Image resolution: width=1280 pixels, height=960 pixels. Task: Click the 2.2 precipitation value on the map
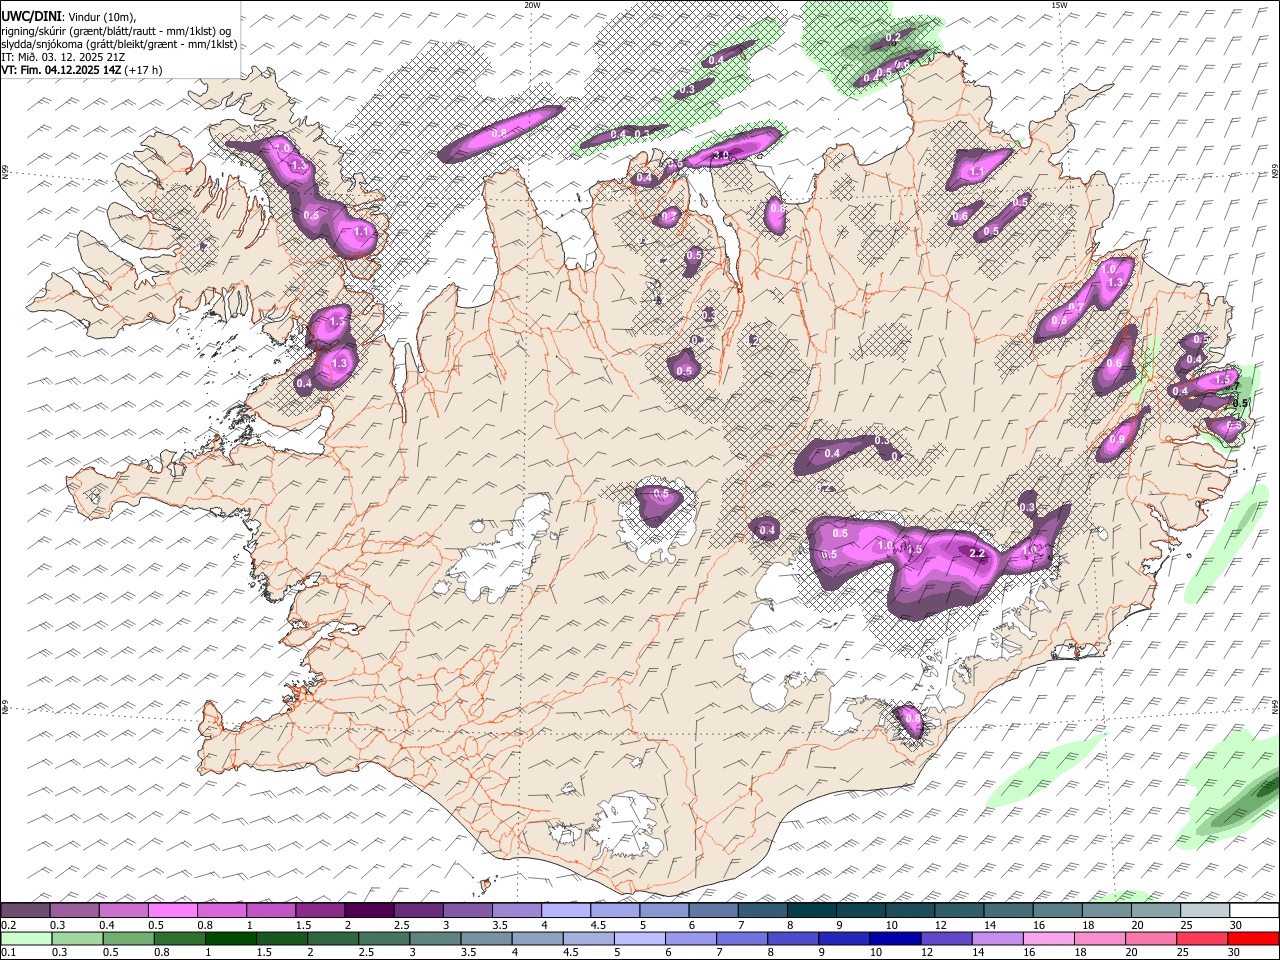(978, 553)
